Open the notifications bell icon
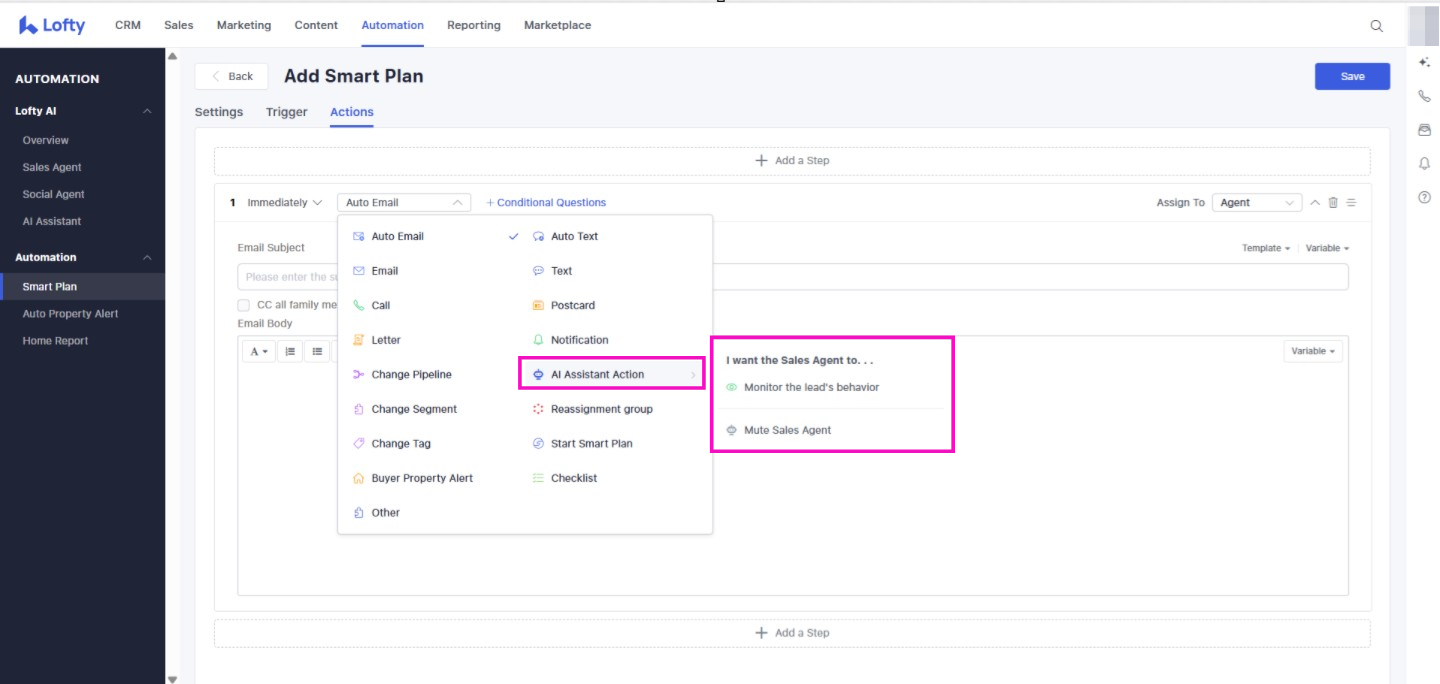1440x684 pixels. point(1424,164)
